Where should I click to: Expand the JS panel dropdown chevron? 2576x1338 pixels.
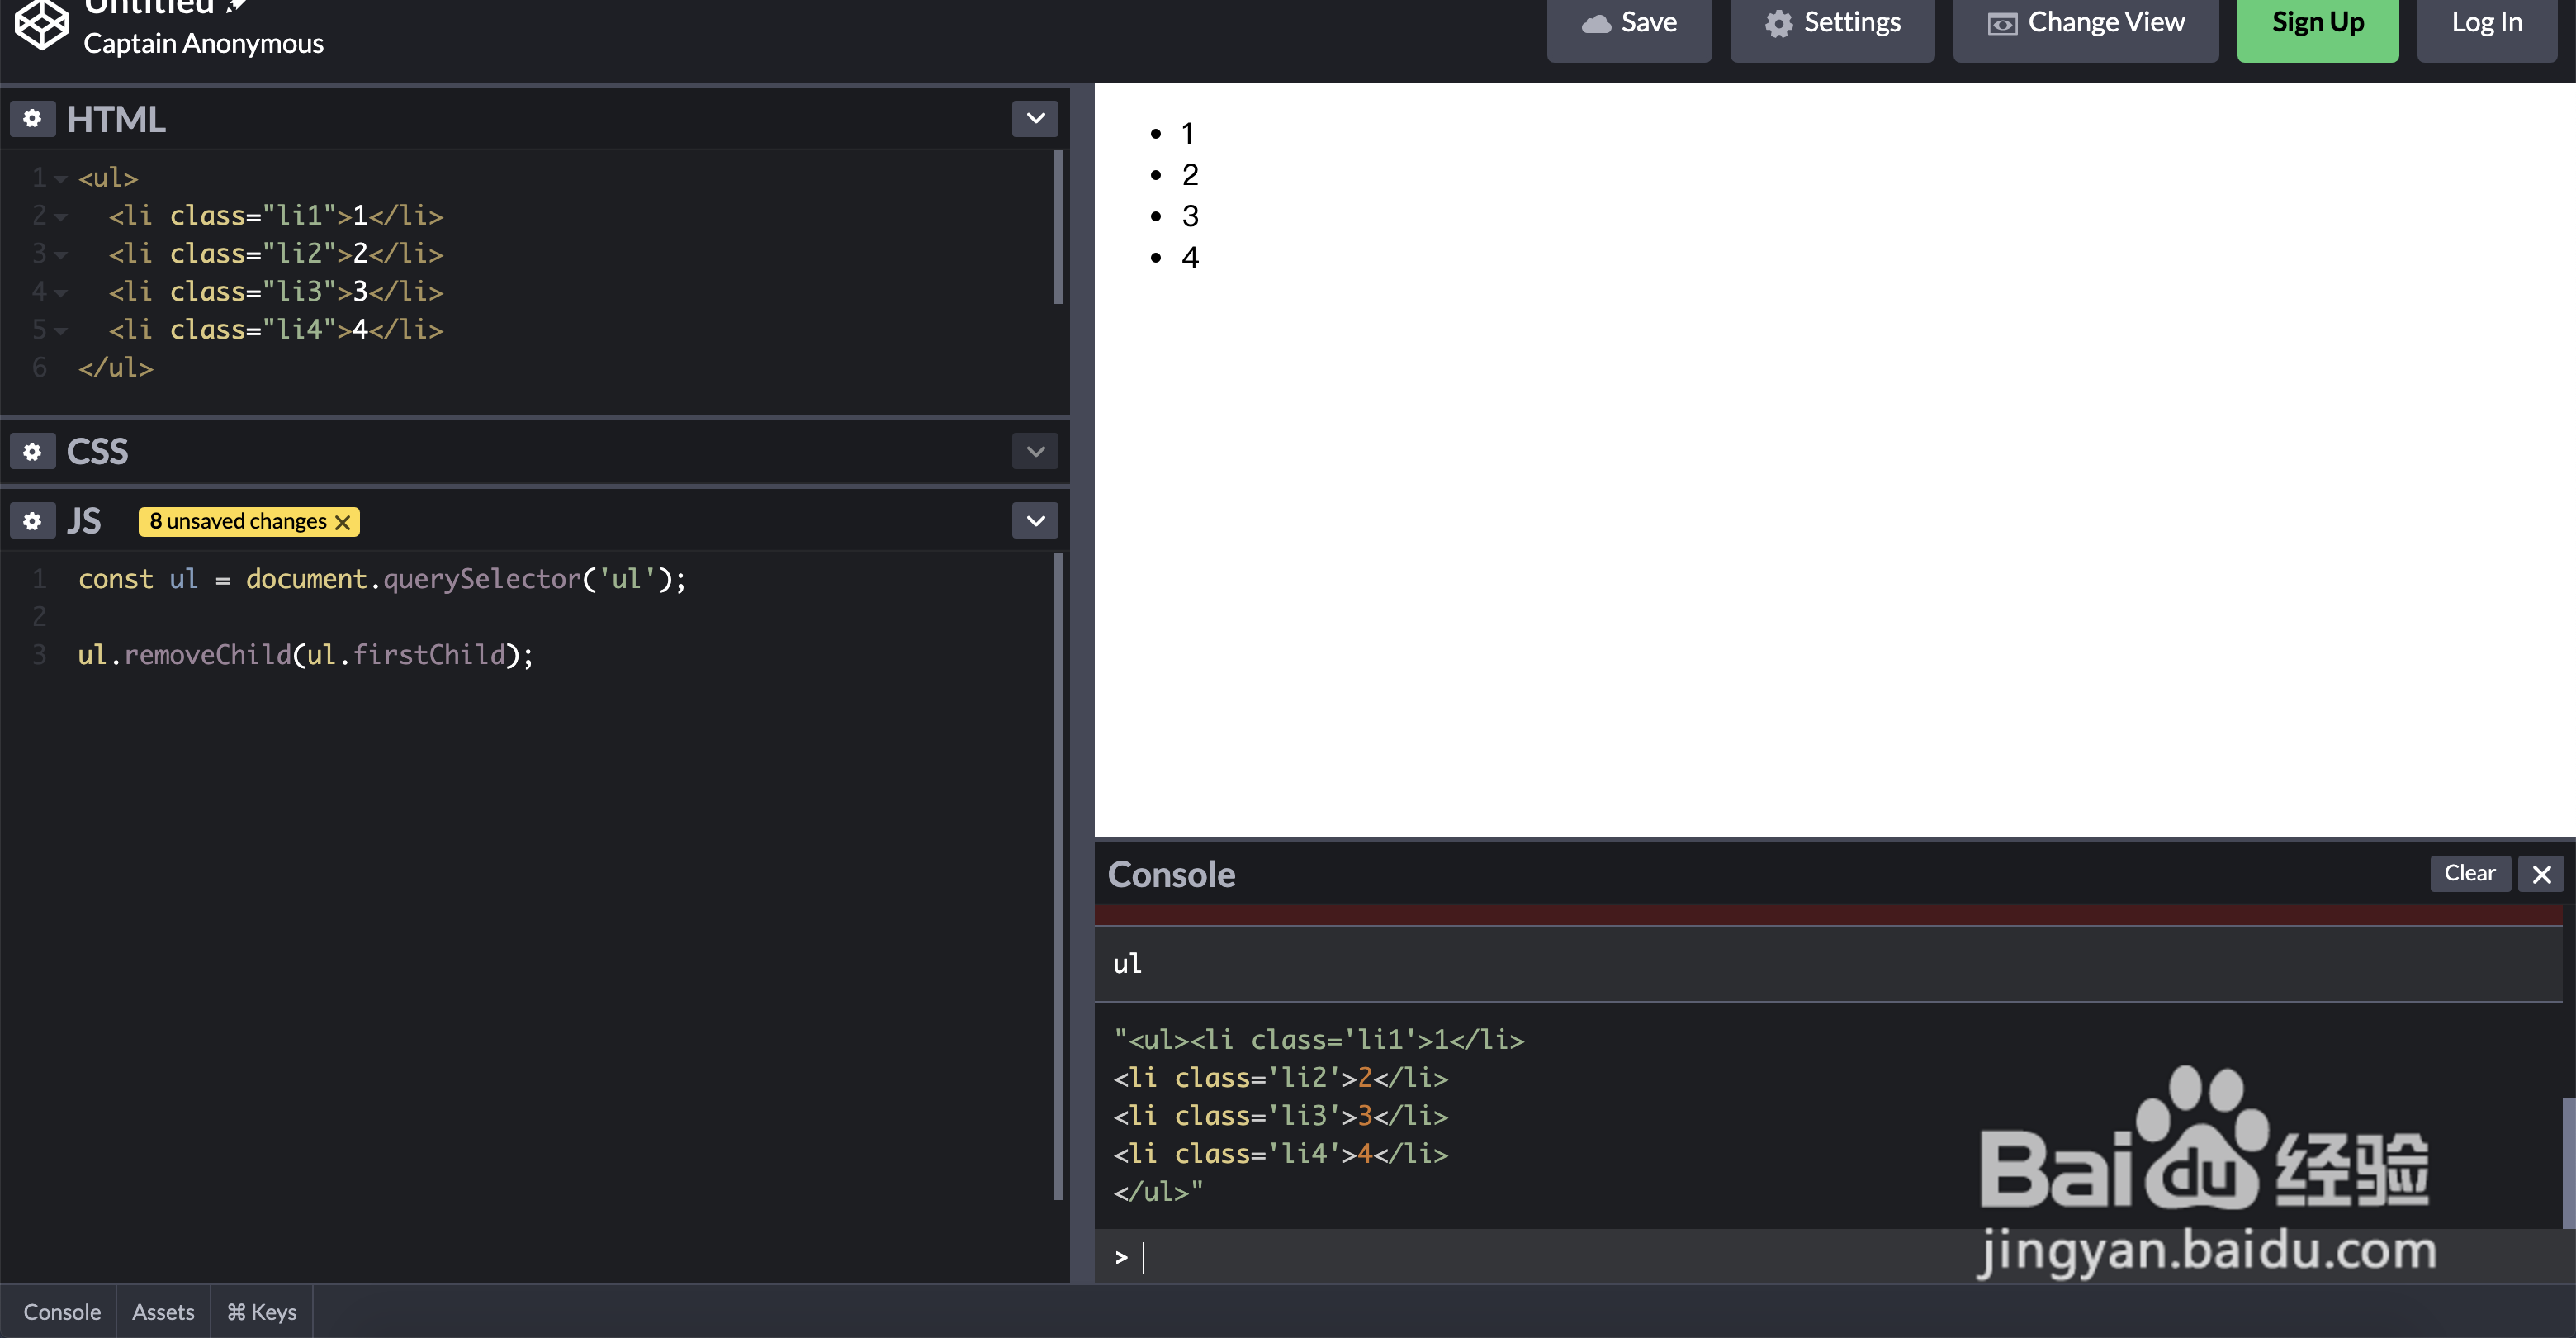[1035, 521]
